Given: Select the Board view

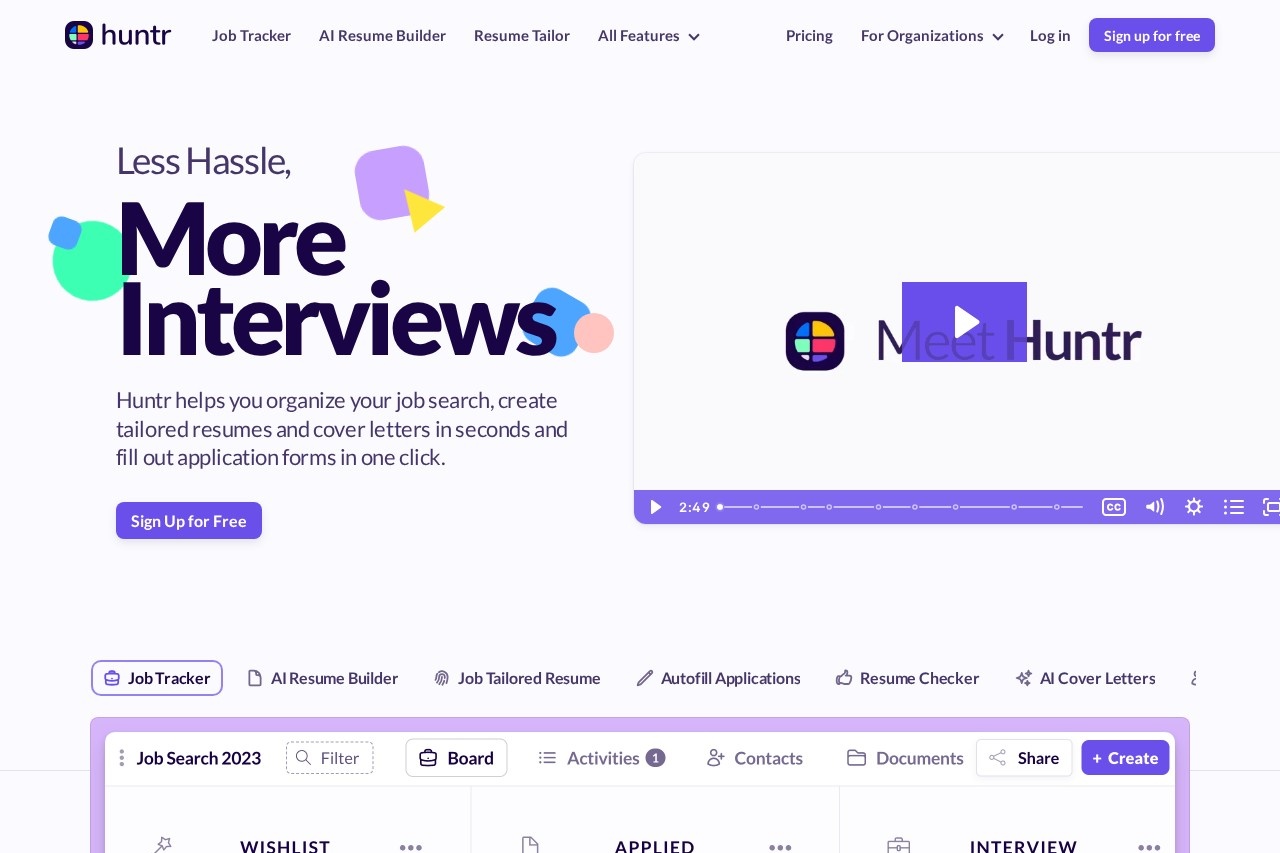Looking at the screenshot, I should click(456, 758).
